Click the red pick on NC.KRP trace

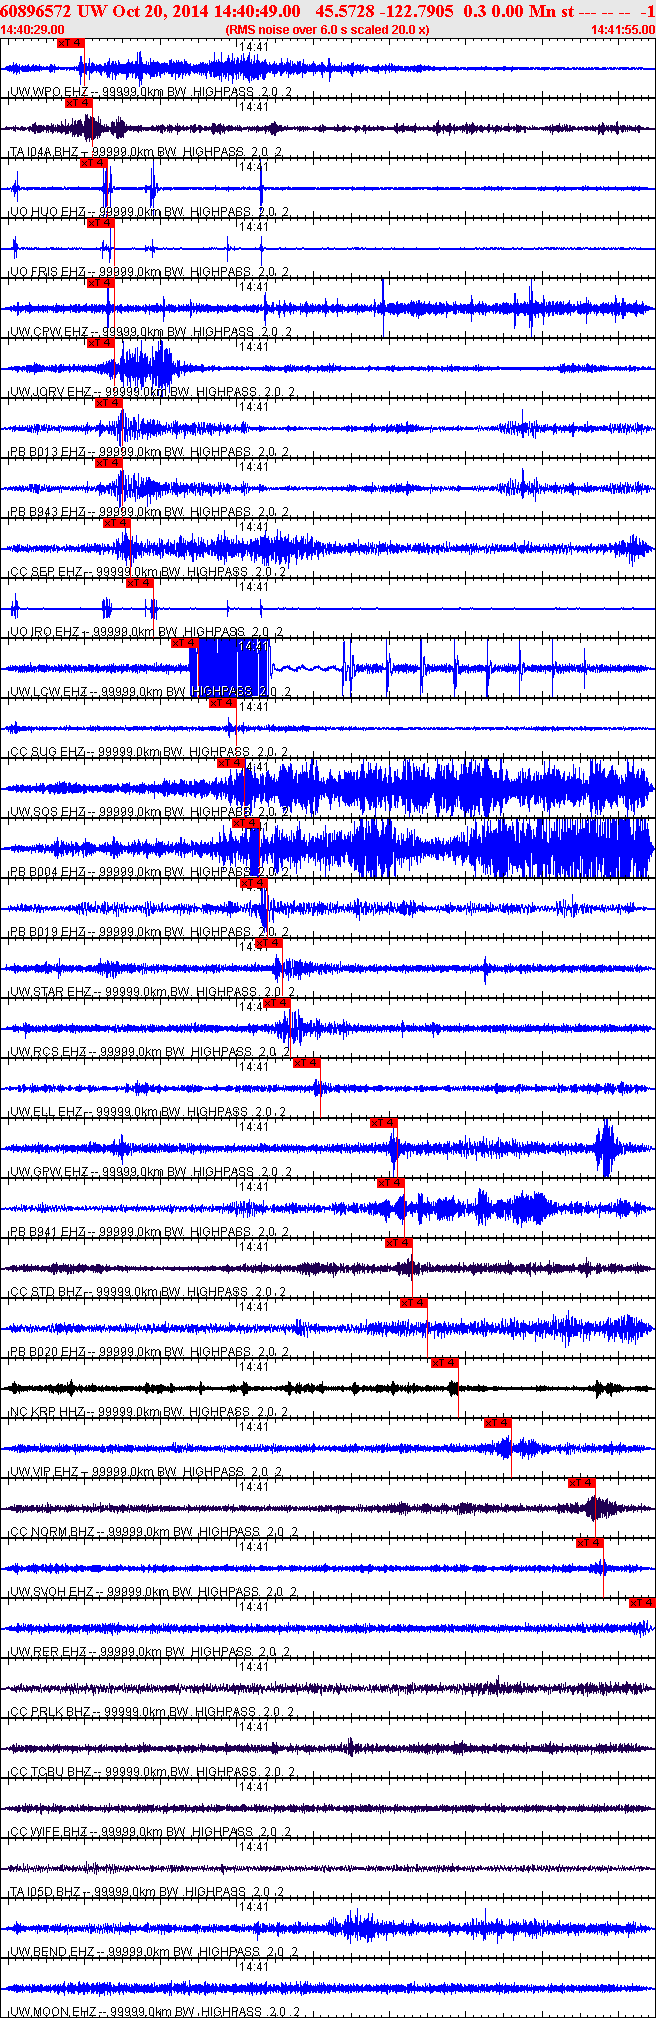pos(445,1363)
